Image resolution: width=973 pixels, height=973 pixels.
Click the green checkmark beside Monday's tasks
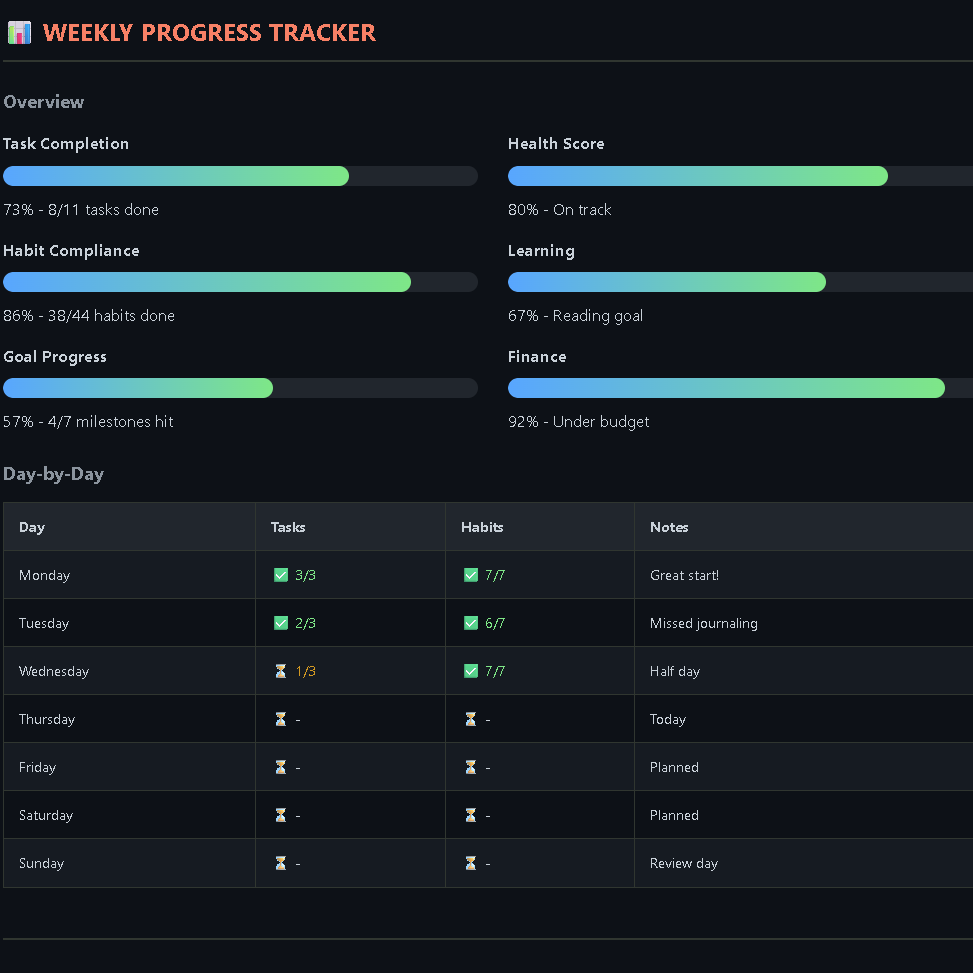[281, 575]
